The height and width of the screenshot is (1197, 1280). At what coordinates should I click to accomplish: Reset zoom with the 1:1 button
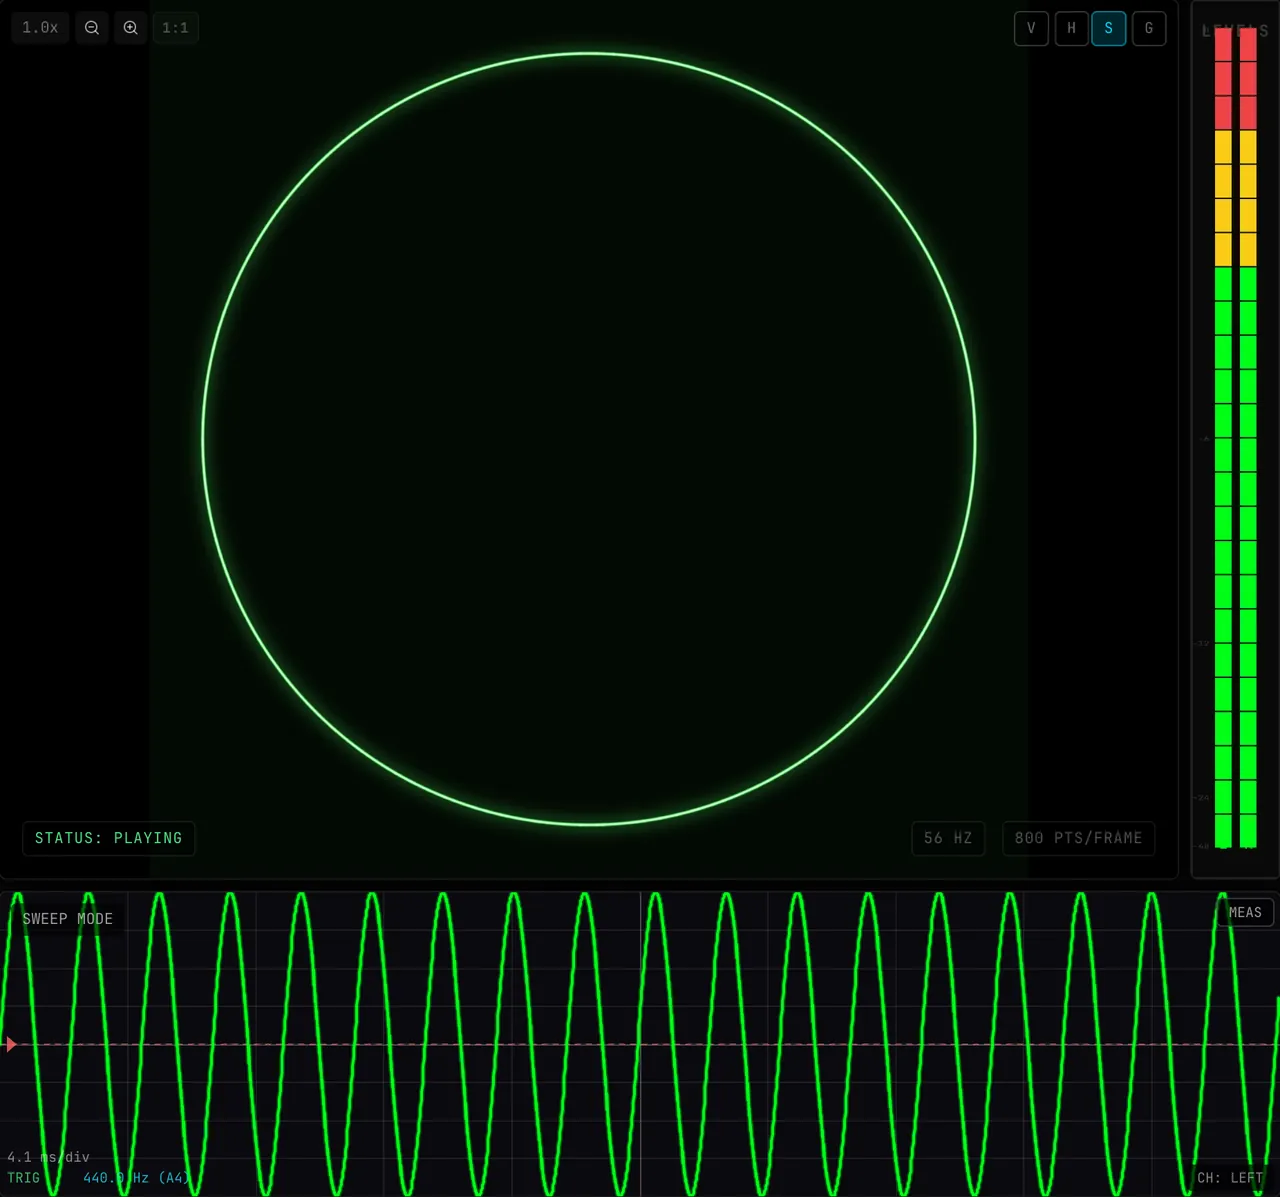coord(176,28)
